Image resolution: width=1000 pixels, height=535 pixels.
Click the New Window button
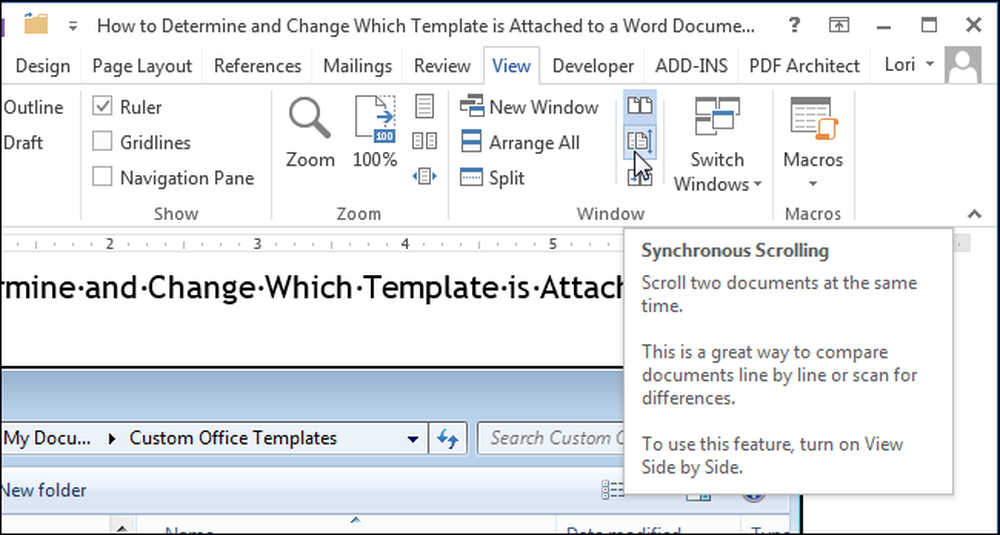click(x=529, y=107)
